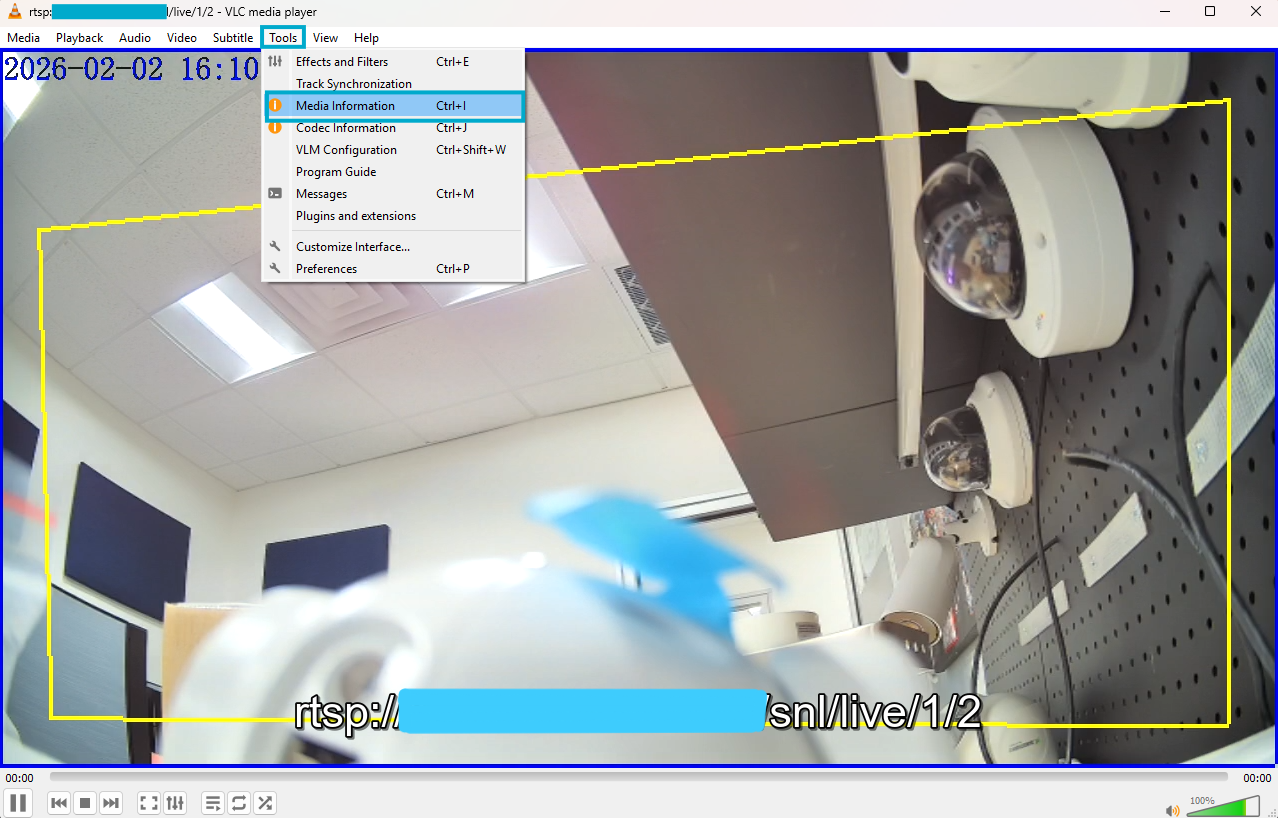
Task: Expand the Media menu
Action: point(23,38)
